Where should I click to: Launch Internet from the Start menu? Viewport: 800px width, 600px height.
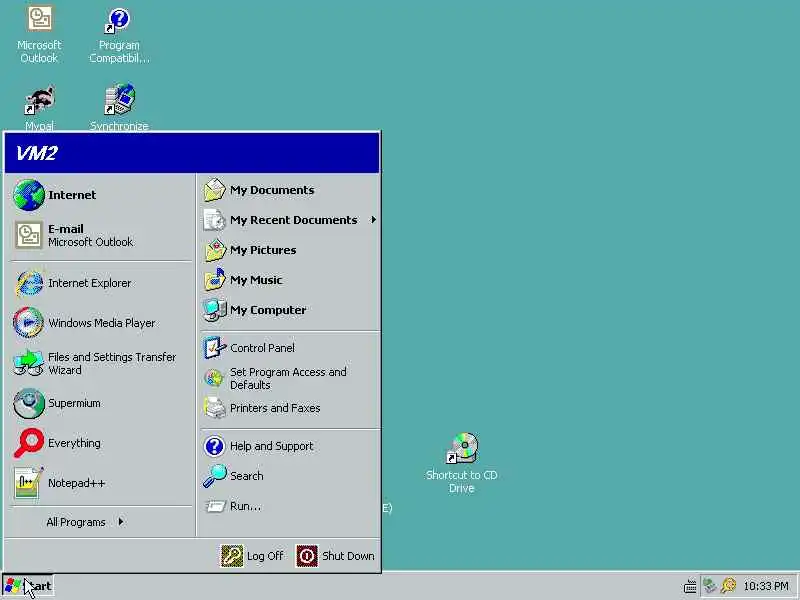(100, 195)
